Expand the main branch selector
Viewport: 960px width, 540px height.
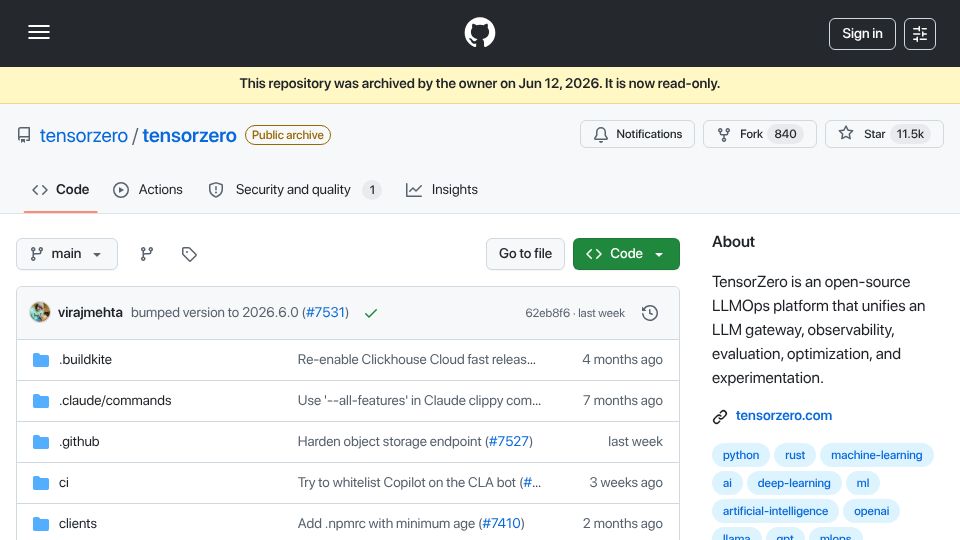click(x=67, y=254)
